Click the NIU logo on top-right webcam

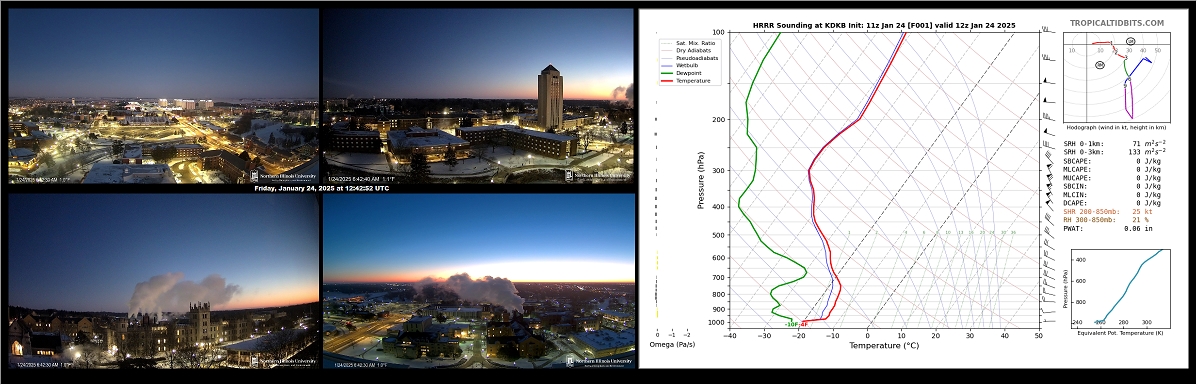pyautogui.click(x=598, y=175)
